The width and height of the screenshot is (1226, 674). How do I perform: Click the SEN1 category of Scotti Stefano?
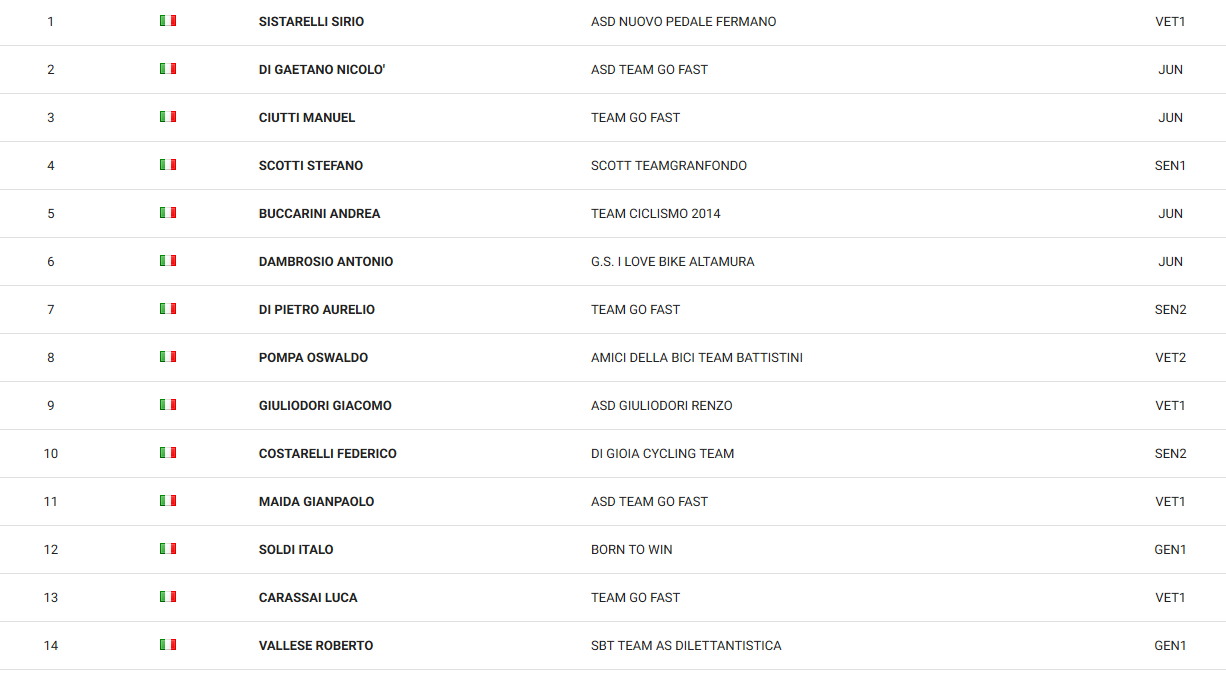(x=1170, y=166)
